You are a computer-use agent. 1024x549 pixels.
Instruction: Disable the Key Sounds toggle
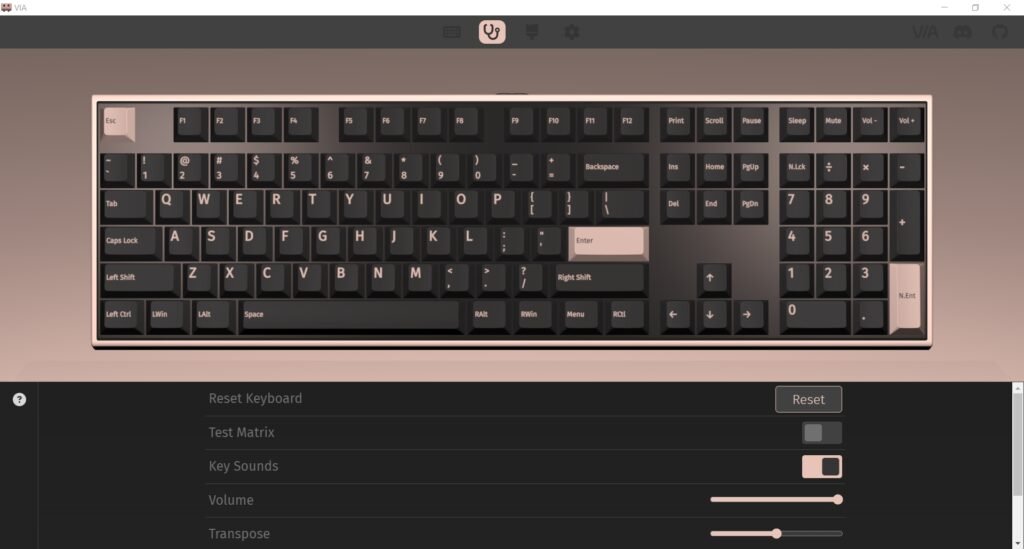point(822,467)
